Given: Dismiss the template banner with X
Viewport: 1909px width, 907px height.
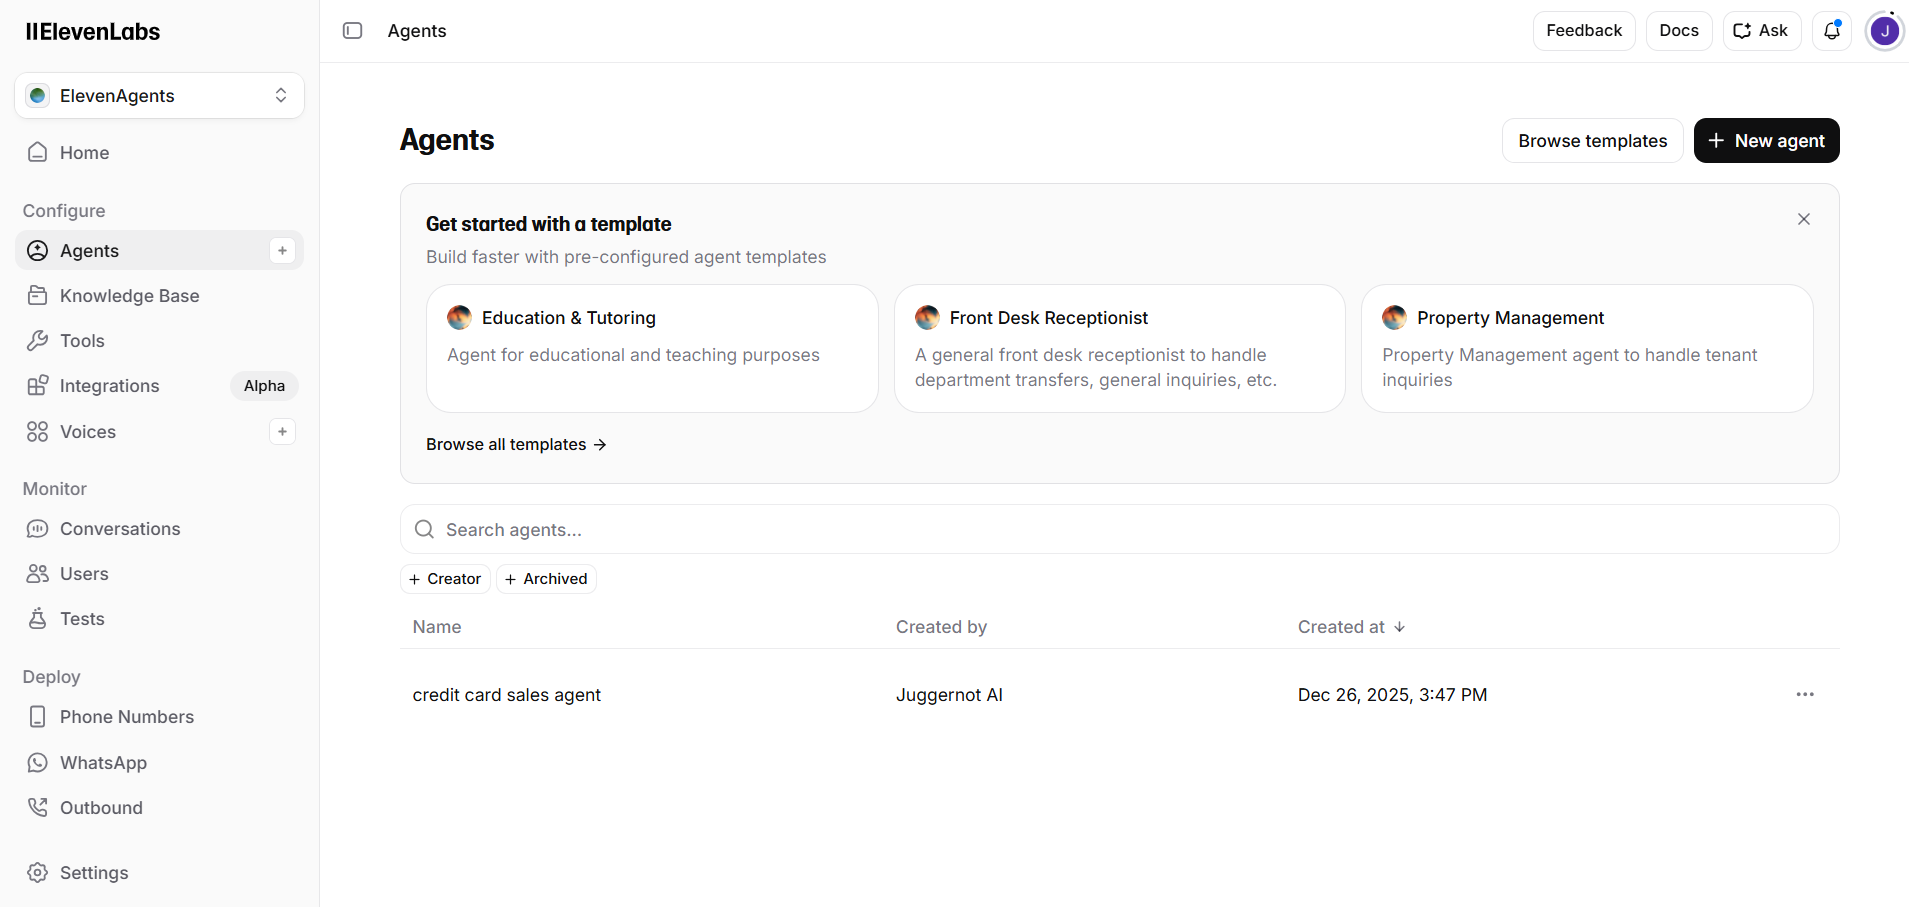Looking at the screenshot, I should click(x=1803, y=219).
